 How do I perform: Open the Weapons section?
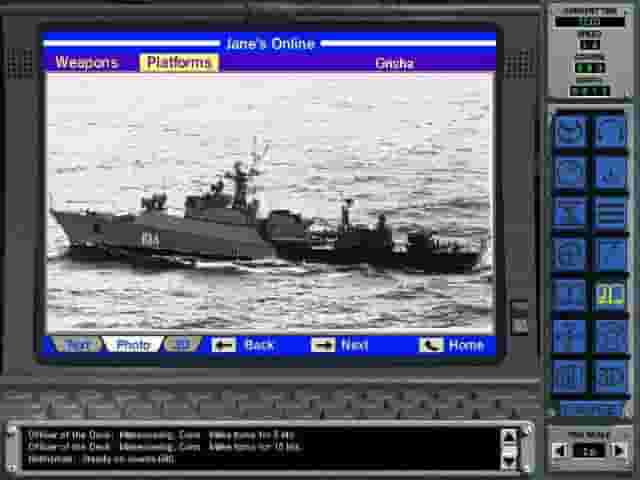[86, 63]
